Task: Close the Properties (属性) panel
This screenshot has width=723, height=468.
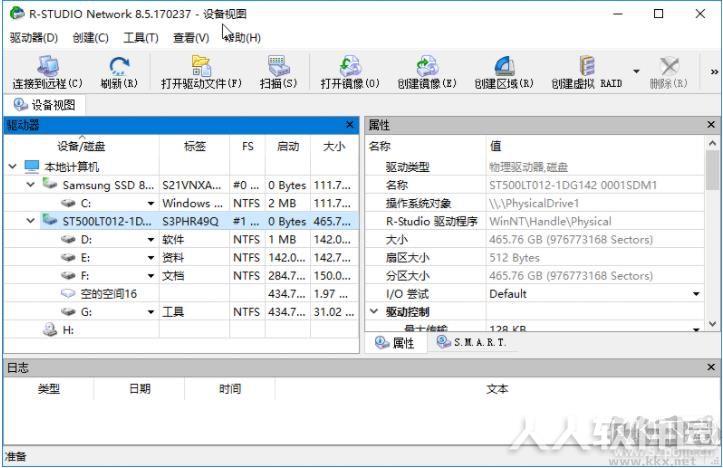Action: click(711, 124)
